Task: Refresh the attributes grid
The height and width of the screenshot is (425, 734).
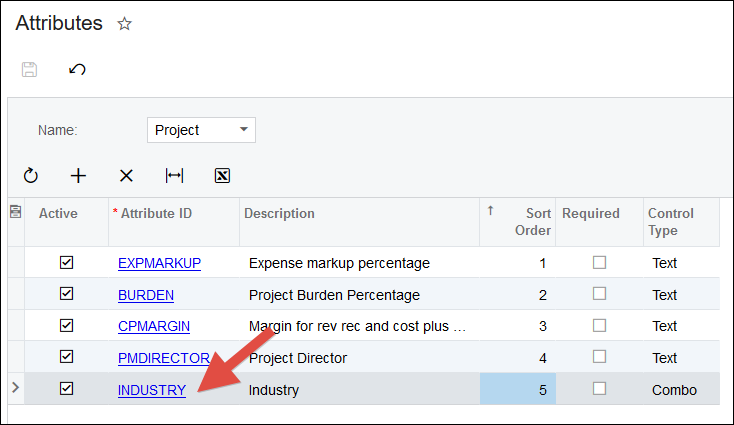Action: 31,176
